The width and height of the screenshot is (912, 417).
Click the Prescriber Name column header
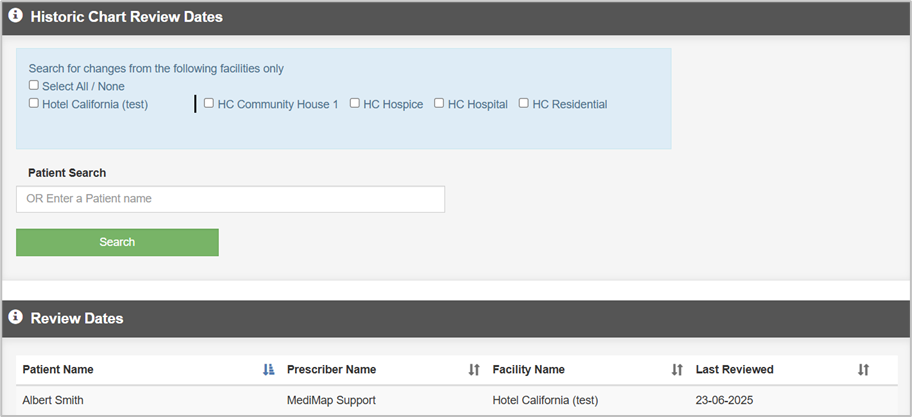pyautogui.click(x=331, y=370)
